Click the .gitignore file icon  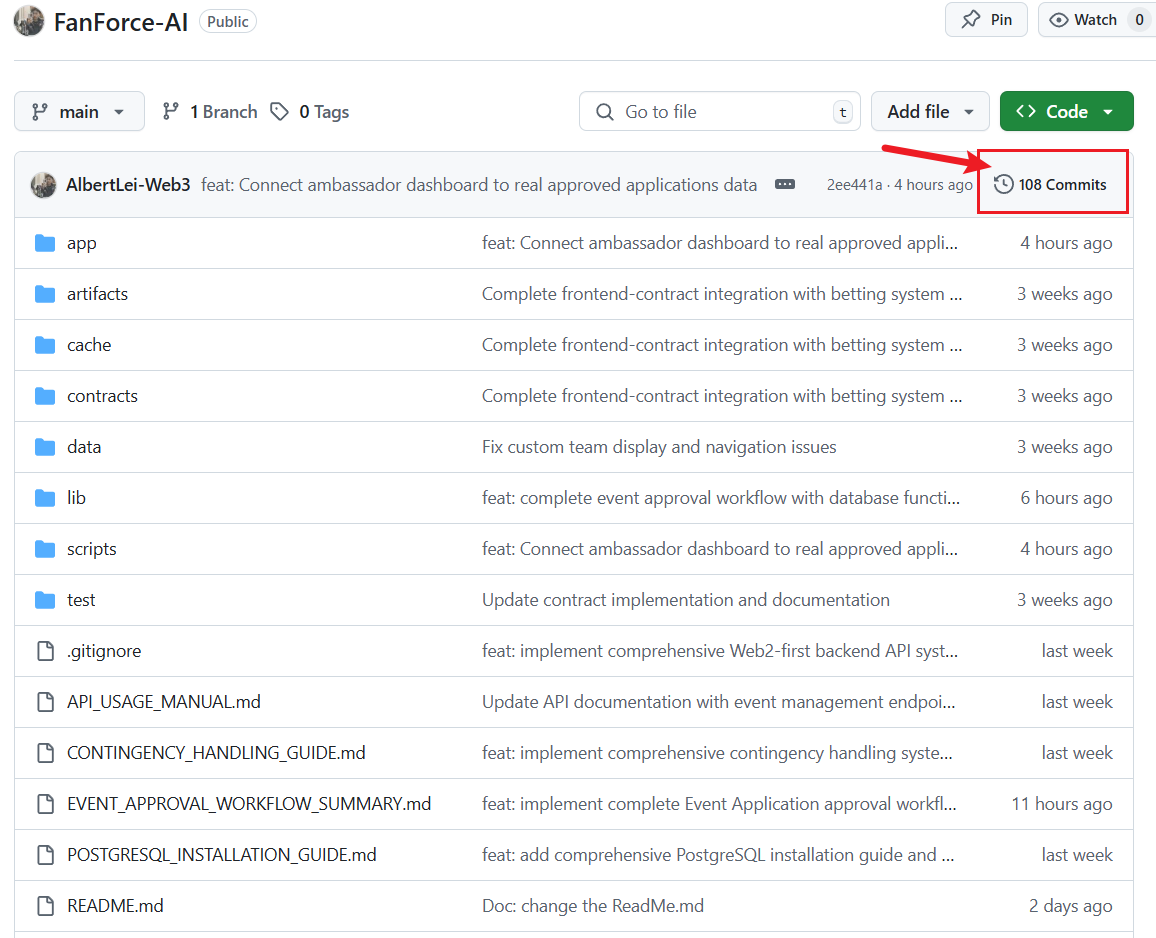(46, 650)
